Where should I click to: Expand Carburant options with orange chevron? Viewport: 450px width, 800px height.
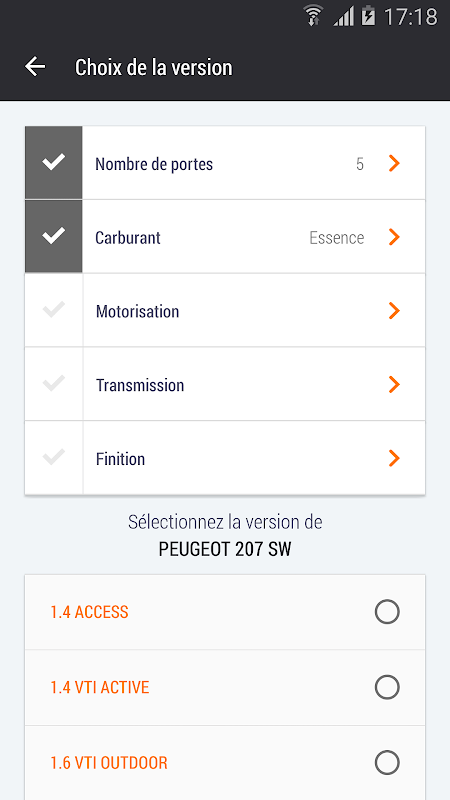click(x=394, y=237)
